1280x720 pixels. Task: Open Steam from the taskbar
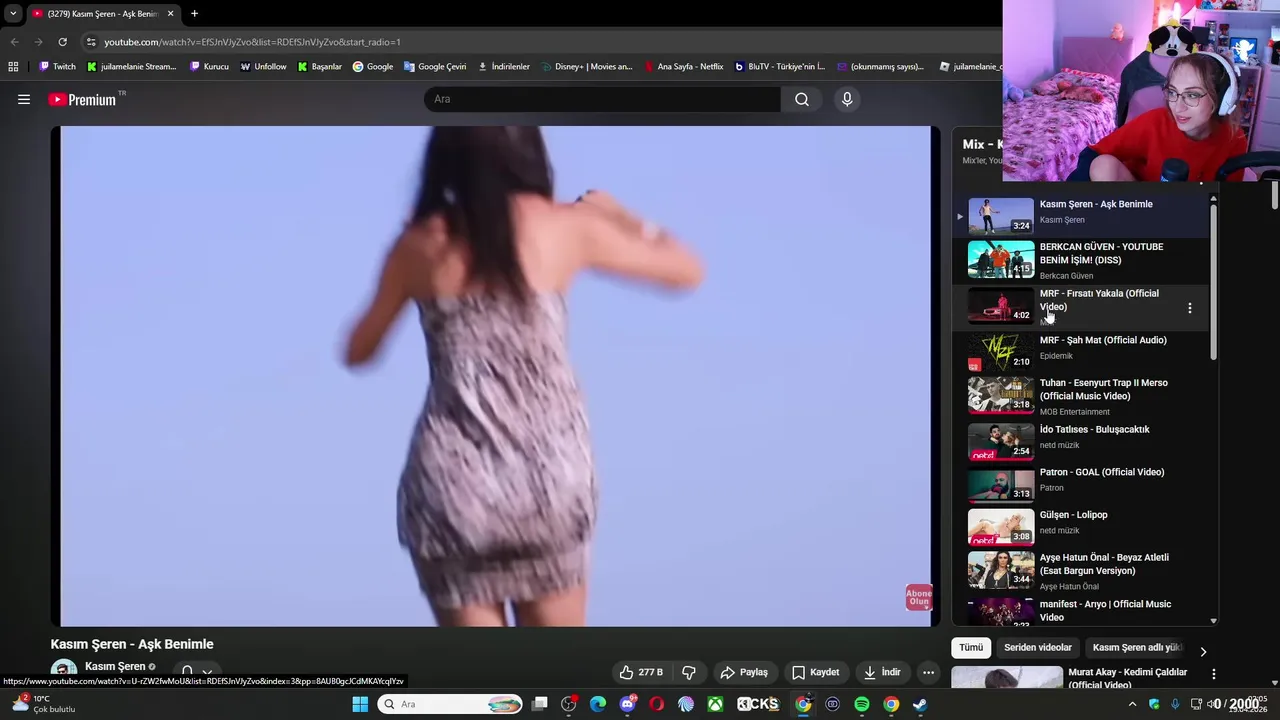920,704
